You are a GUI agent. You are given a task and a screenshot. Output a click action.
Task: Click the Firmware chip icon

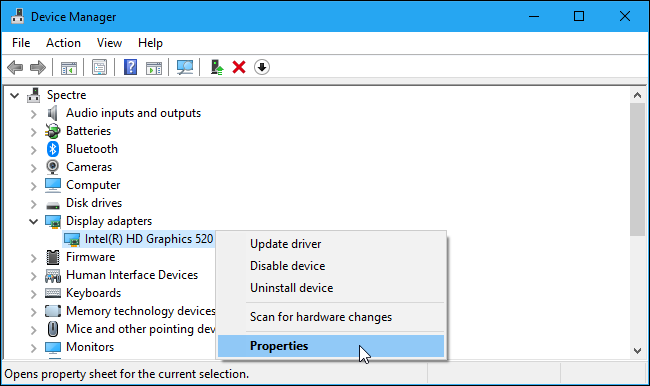pyautogui.click(x=53, y=257)
